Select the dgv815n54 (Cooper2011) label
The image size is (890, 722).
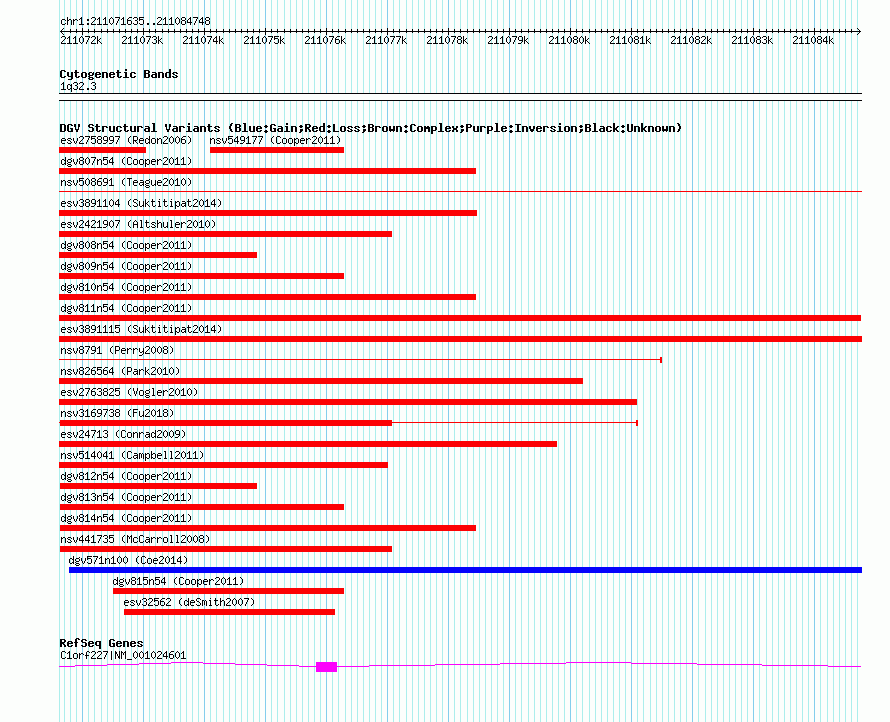(x=178, y=581)
